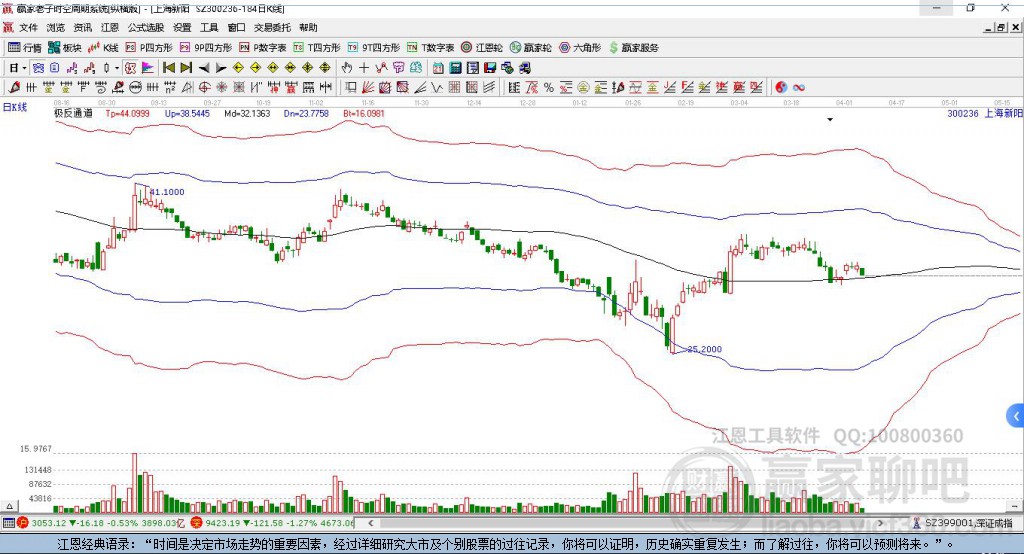Open the 赢家轮 wheel tool

[531, 48]
